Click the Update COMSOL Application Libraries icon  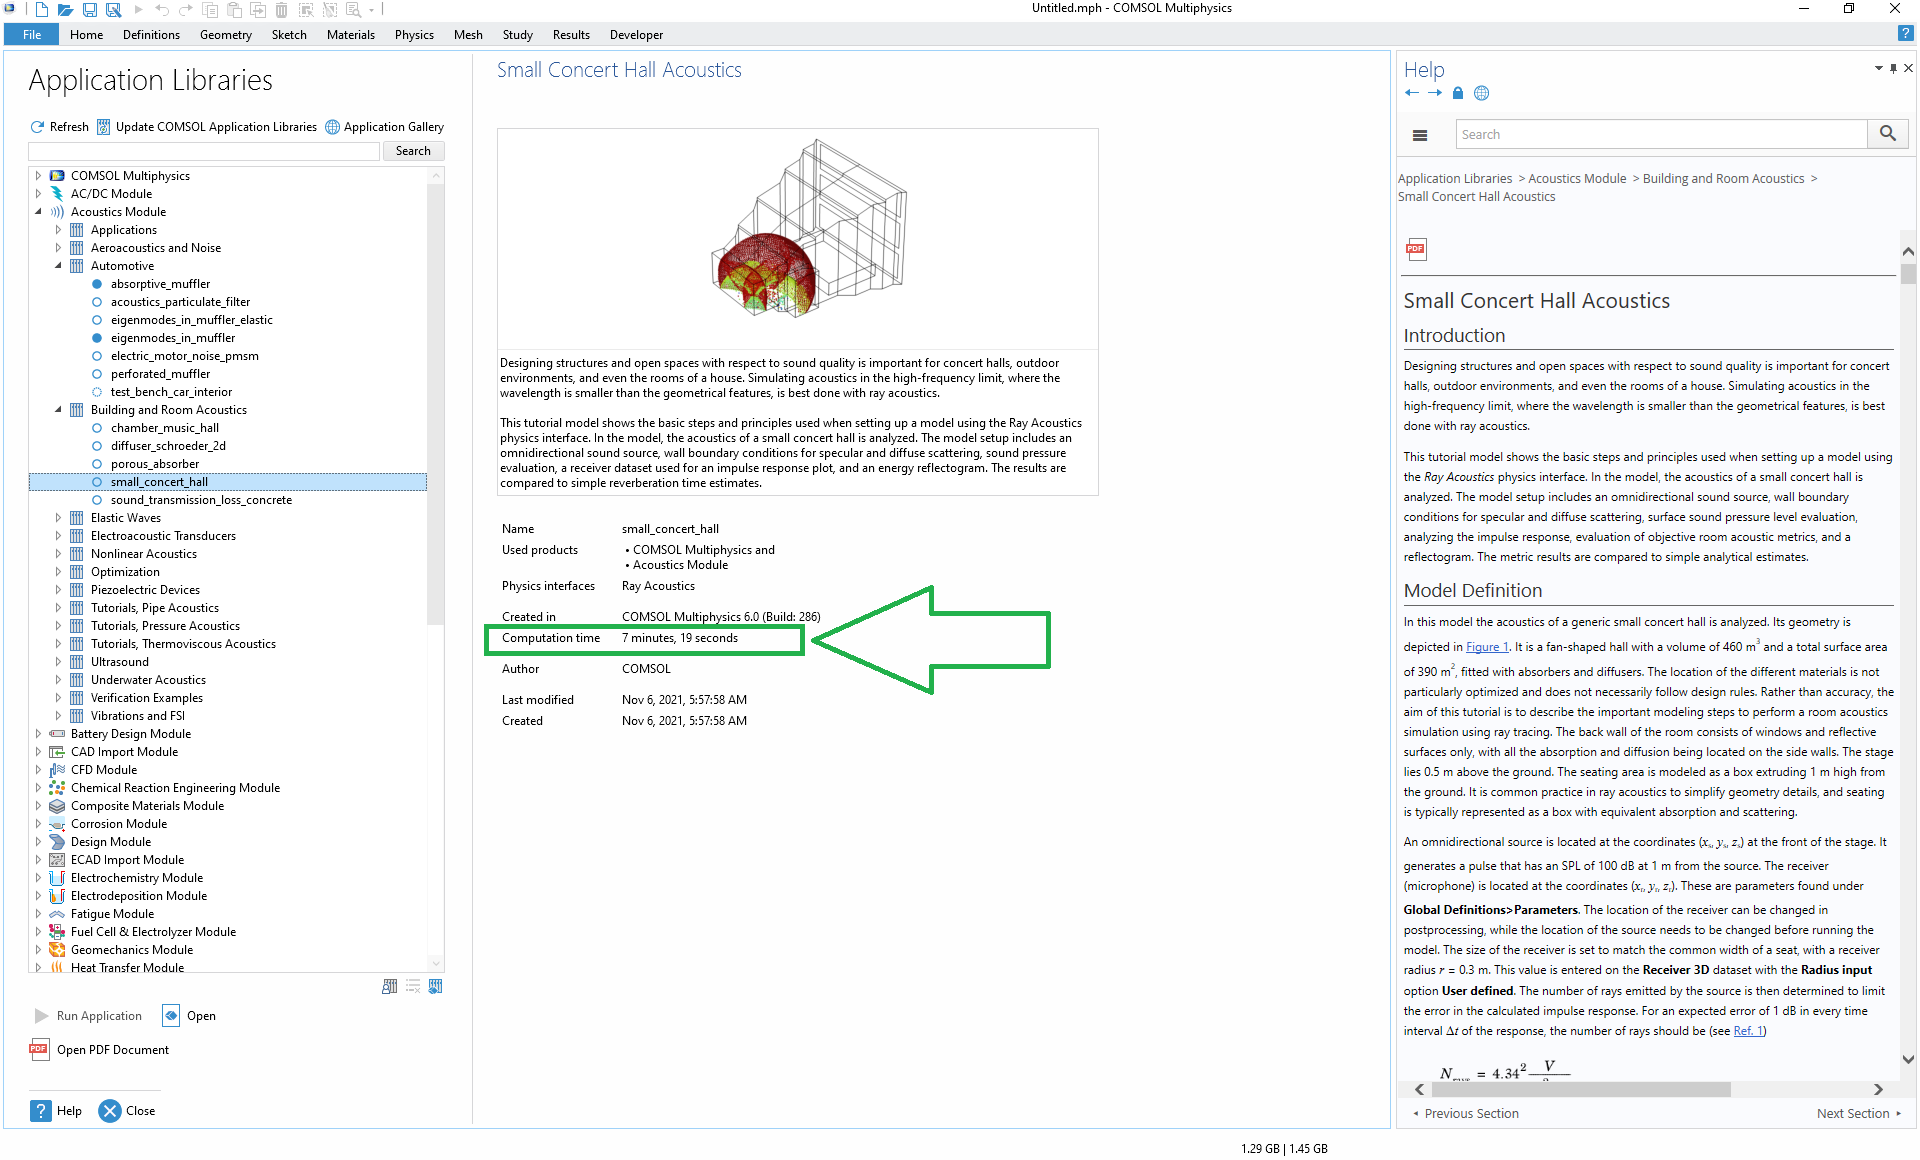(x=103, y=127)
